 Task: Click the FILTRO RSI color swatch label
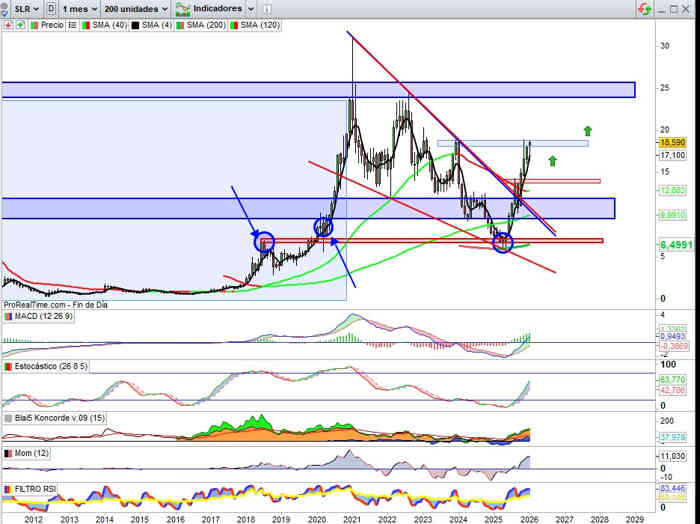tap(9, 489)
